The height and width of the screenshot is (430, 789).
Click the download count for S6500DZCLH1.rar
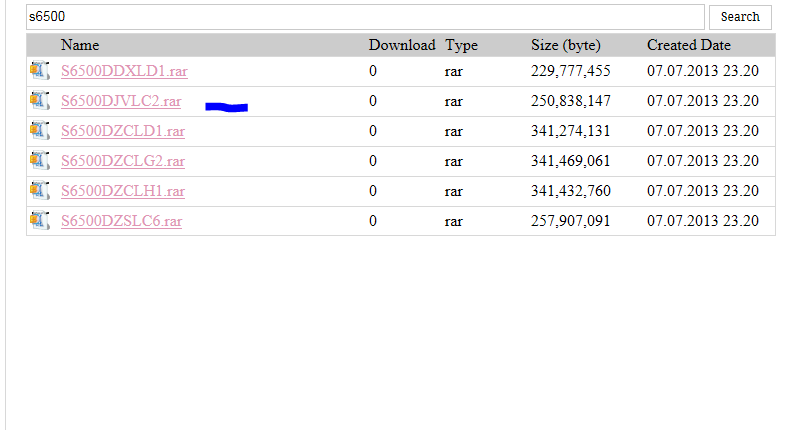tap(373, 191)
